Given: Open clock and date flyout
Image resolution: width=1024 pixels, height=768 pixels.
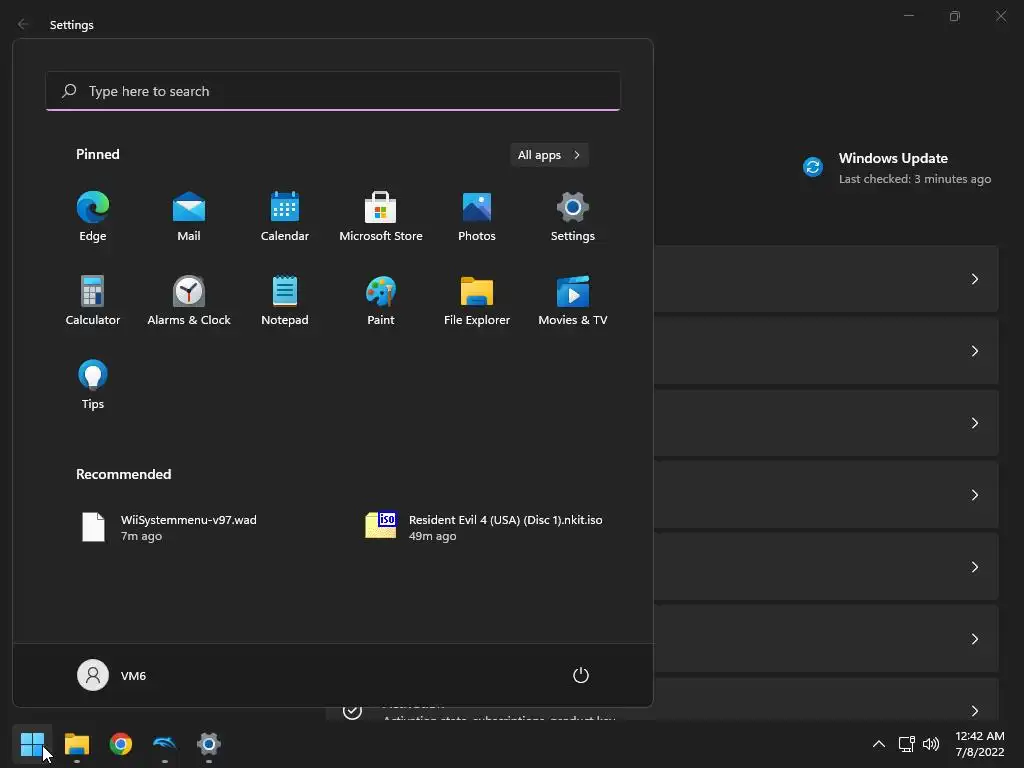Looking at the screenshot, I should [x=980, y=744].
